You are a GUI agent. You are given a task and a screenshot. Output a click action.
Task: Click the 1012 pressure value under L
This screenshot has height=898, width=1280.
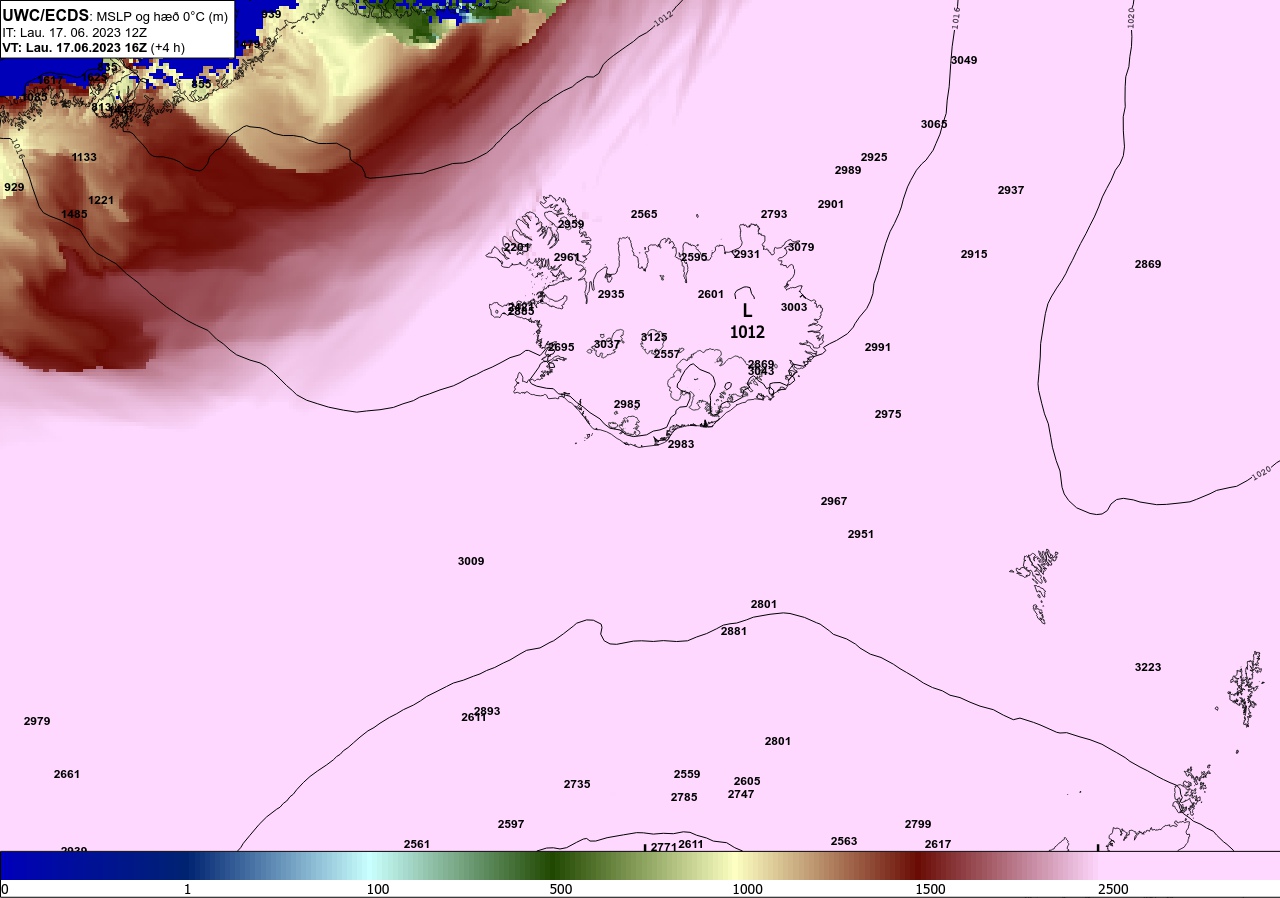(747, 332)
